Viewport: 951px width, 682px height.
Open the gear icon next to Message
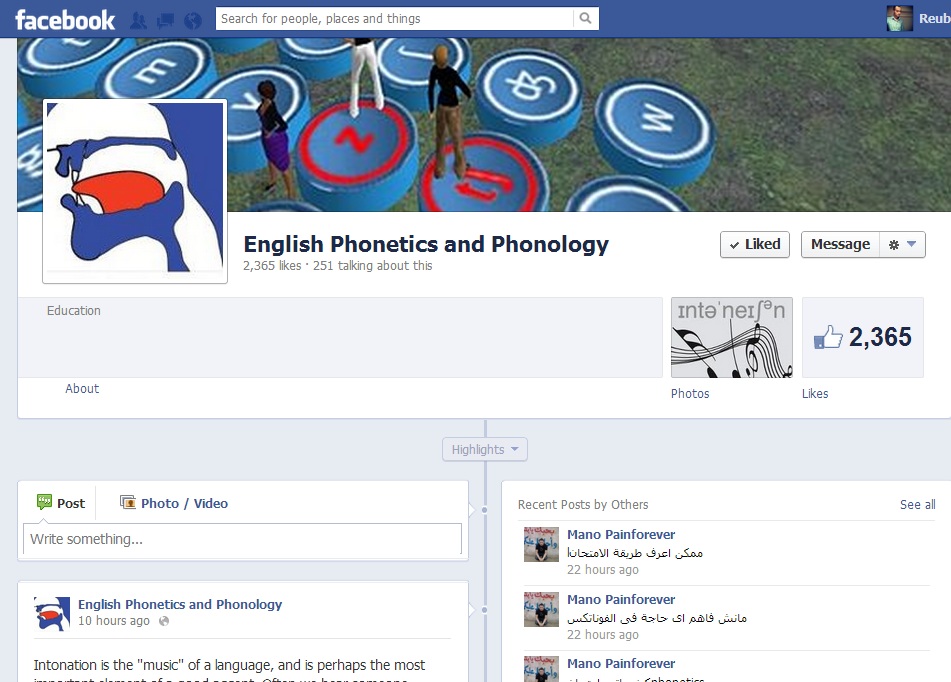[893, 245]
